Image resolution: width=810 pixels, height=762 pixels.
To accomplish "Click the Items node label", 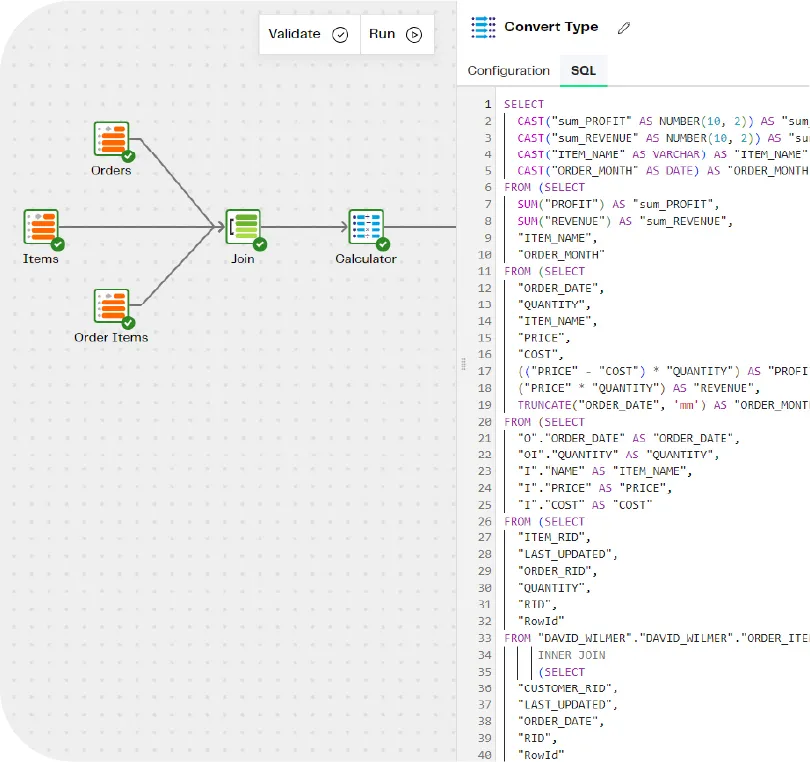I will pyautogui.click(x=41, y=259).
